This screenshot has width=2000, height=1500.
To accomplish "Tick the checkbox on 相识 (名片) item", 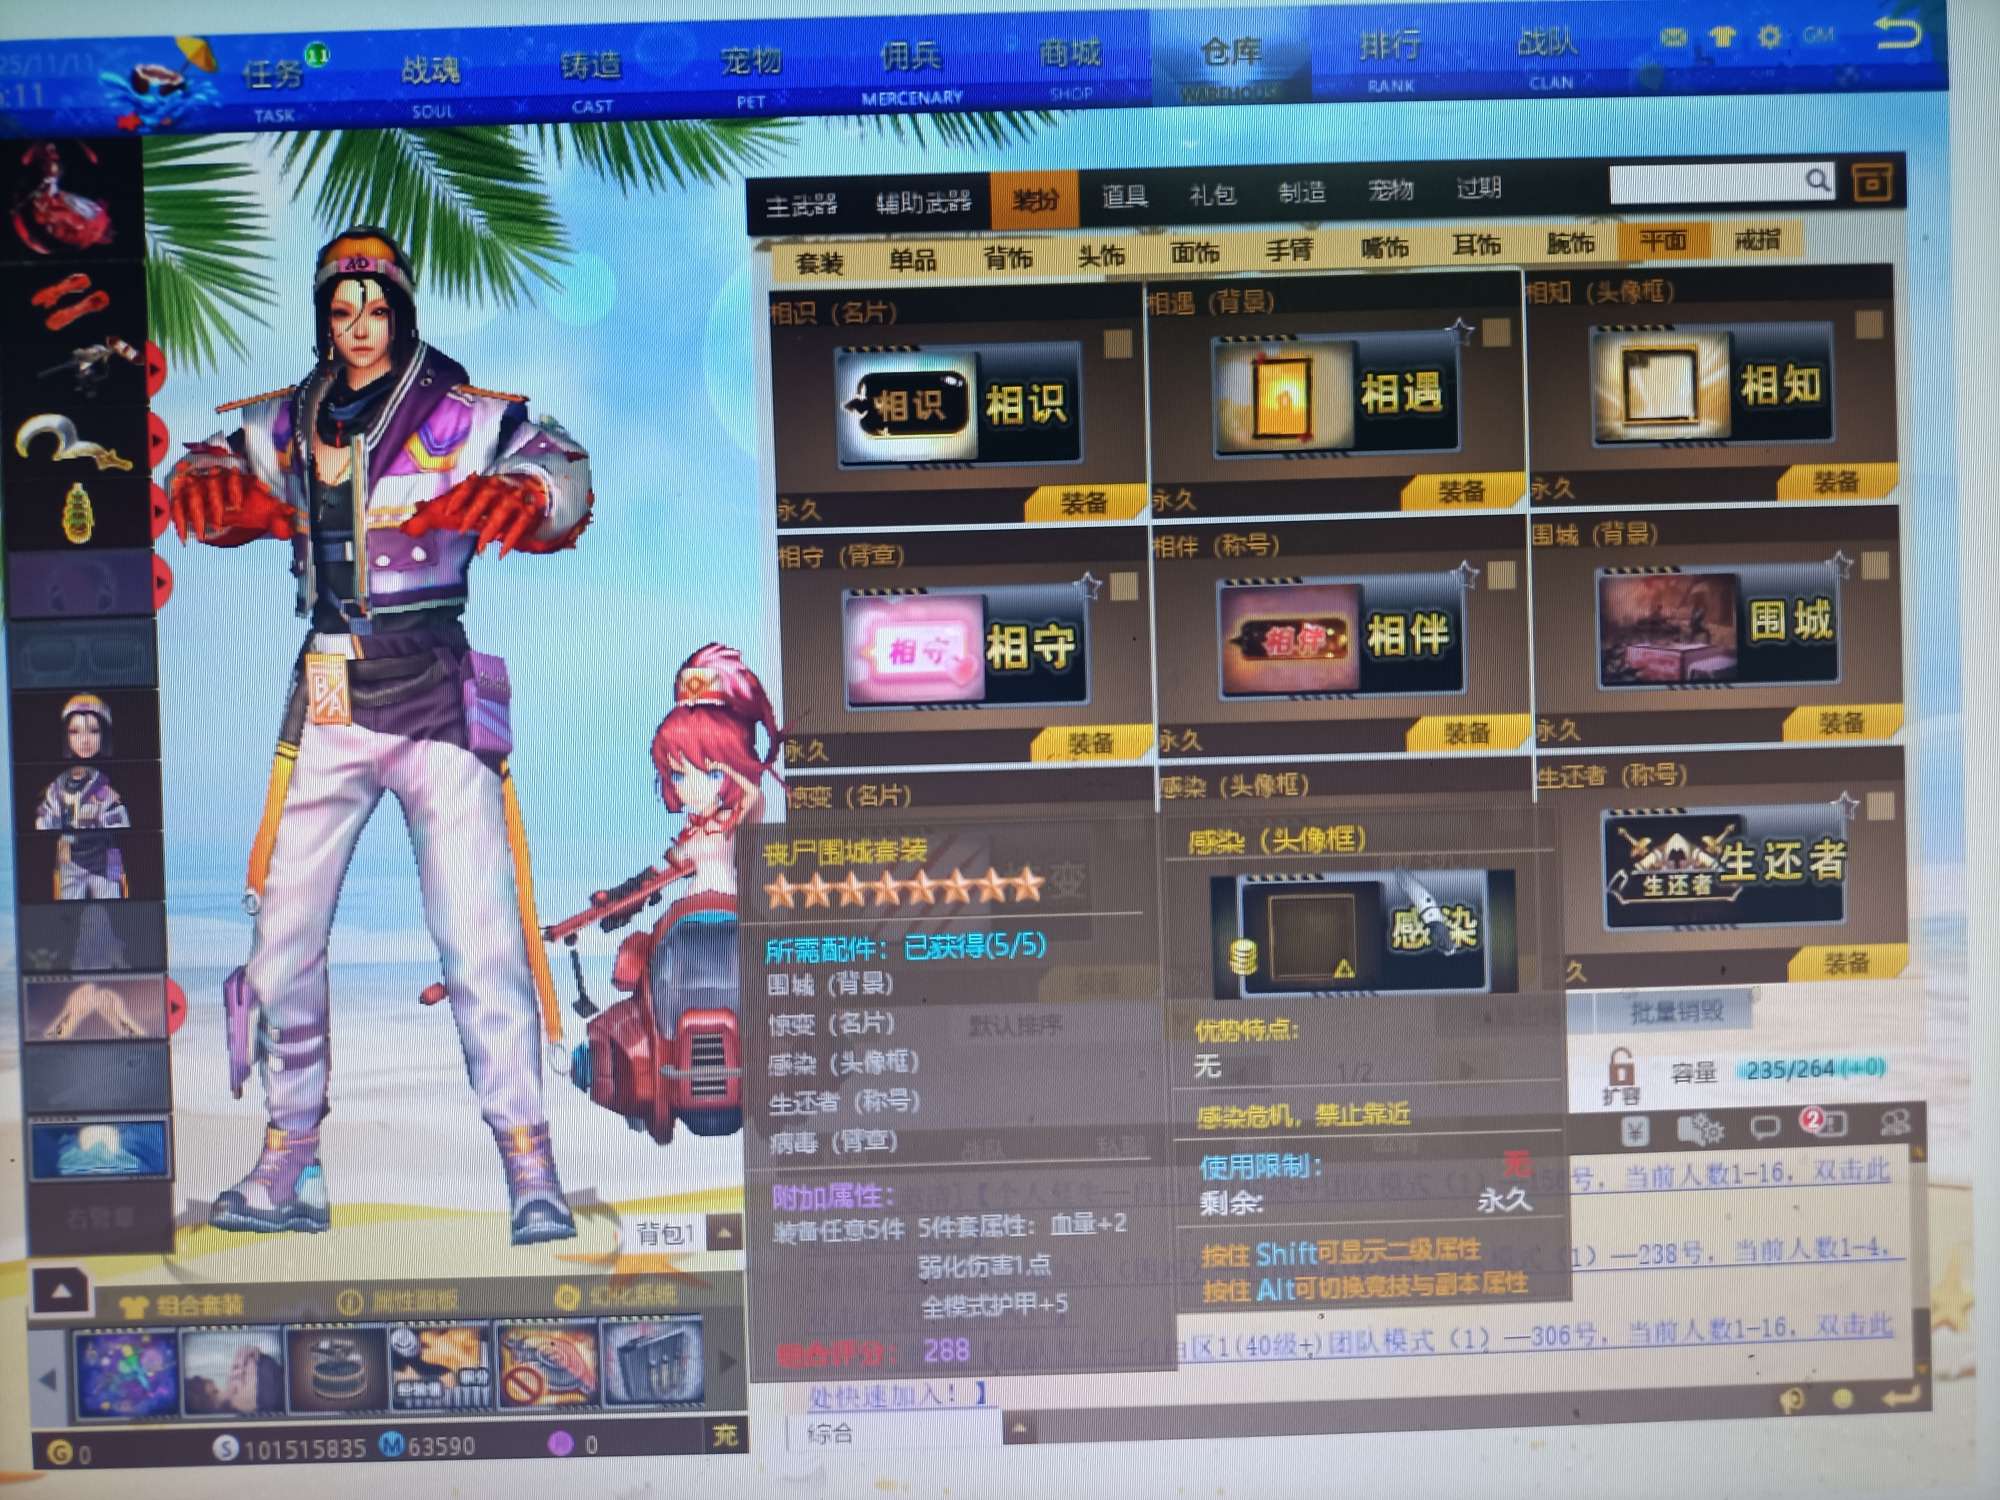I will (1117, 344).
